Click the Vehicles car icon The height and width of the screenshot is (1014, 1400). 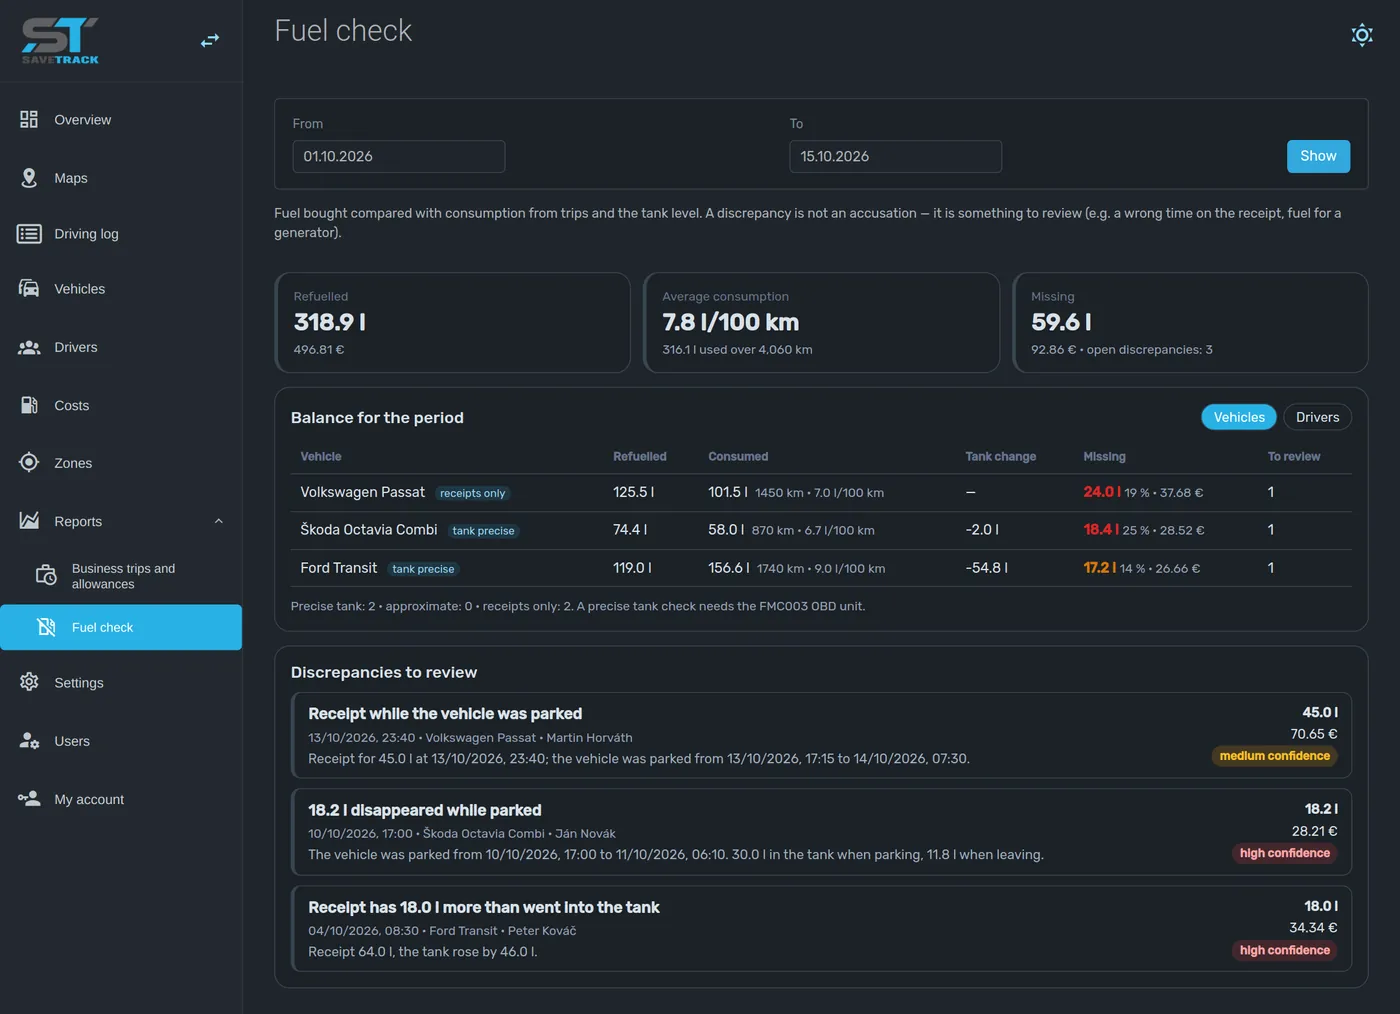[x=29, y=289]
